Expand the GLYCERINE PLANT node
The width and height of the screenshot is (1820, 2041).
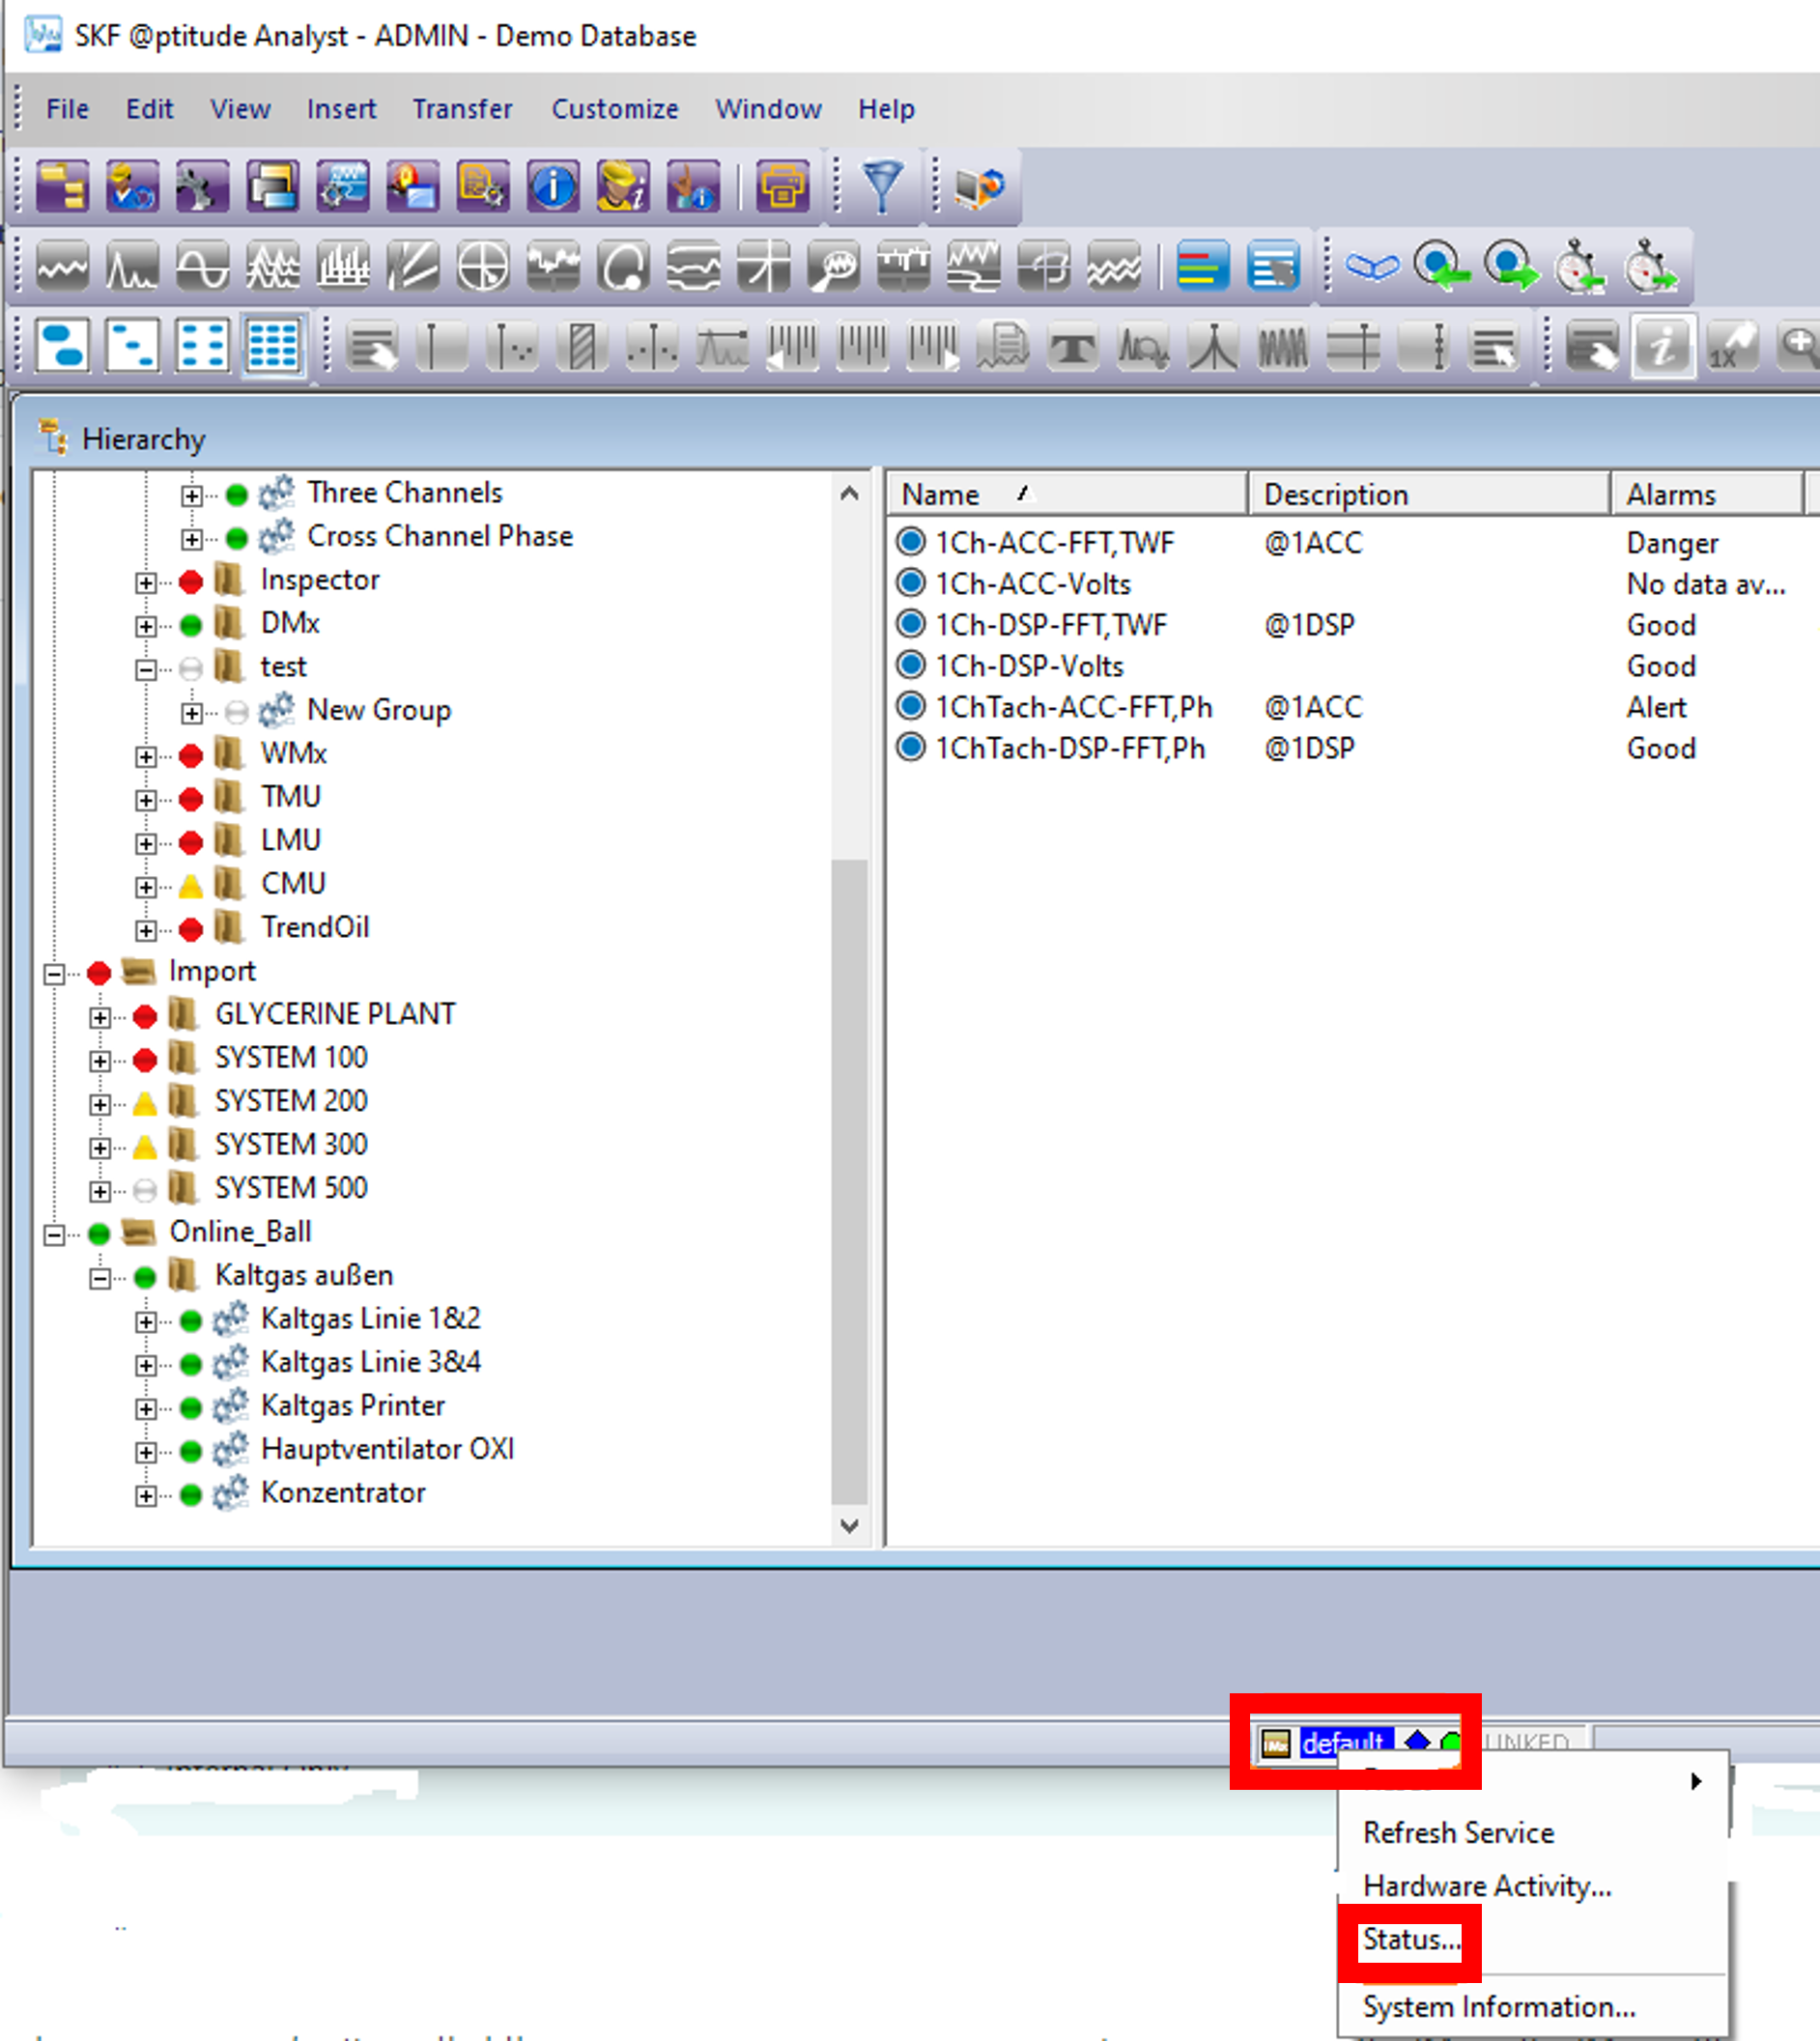click(x=100, y=1017)
